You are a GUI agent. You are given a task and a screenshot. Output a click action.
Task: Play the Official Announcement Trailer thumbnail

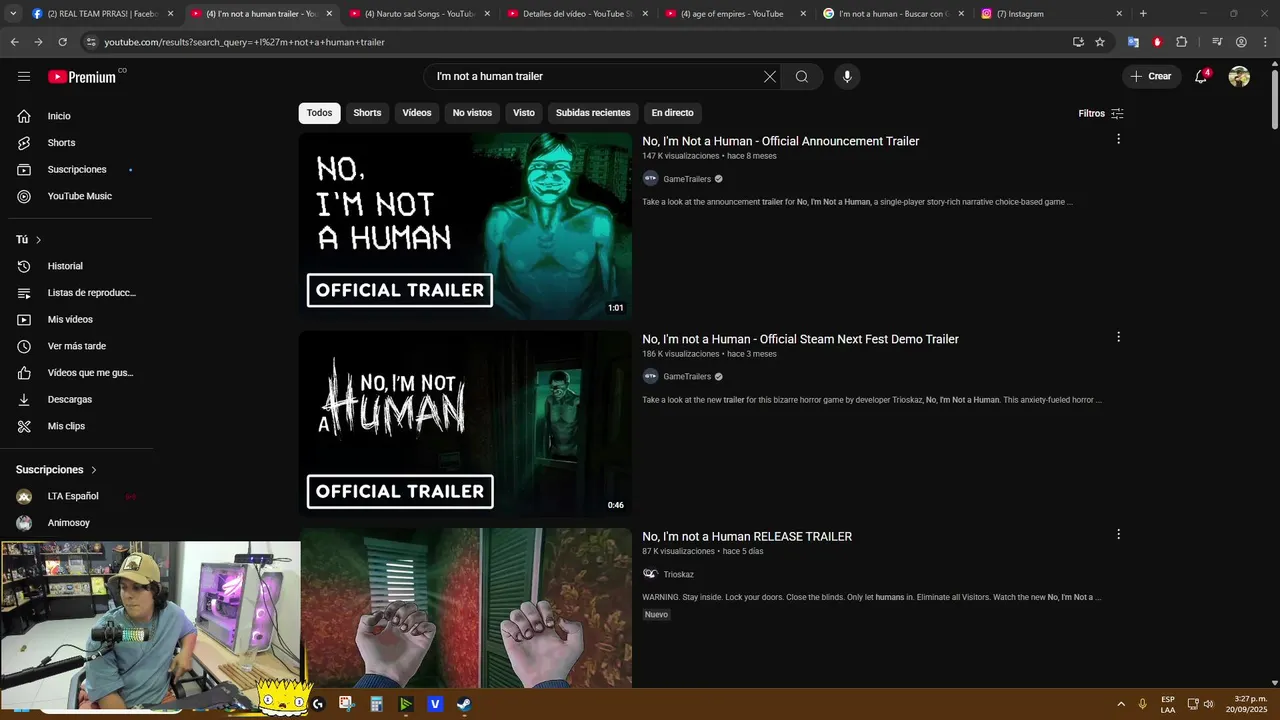tap(465, 226)
